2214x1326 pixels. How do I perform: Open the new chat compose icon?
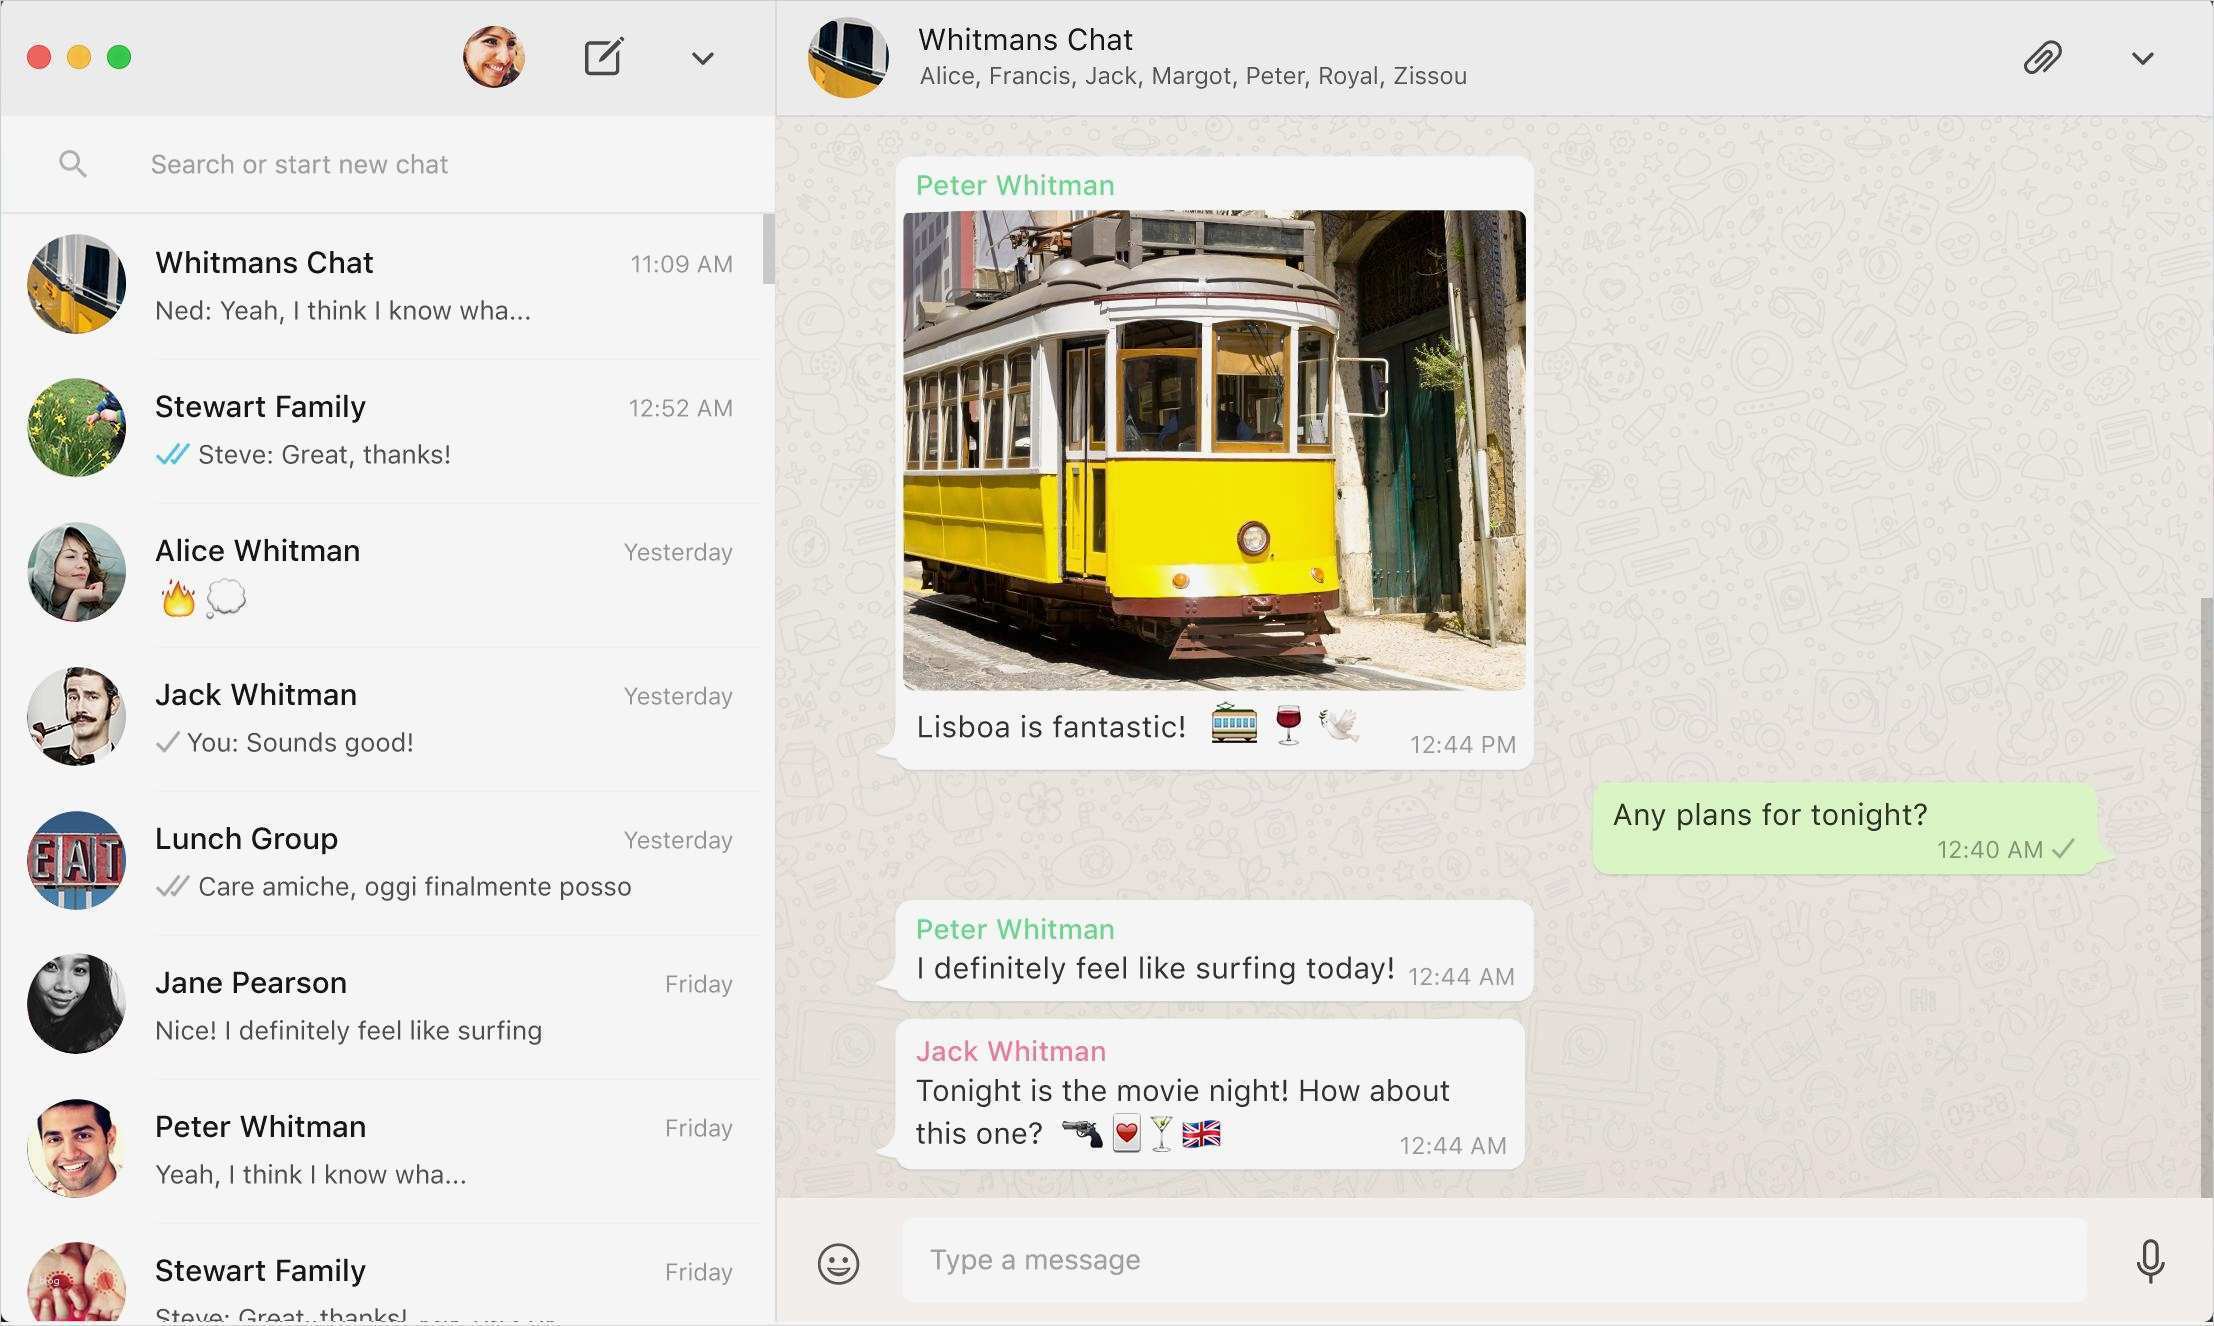[604, 57]
